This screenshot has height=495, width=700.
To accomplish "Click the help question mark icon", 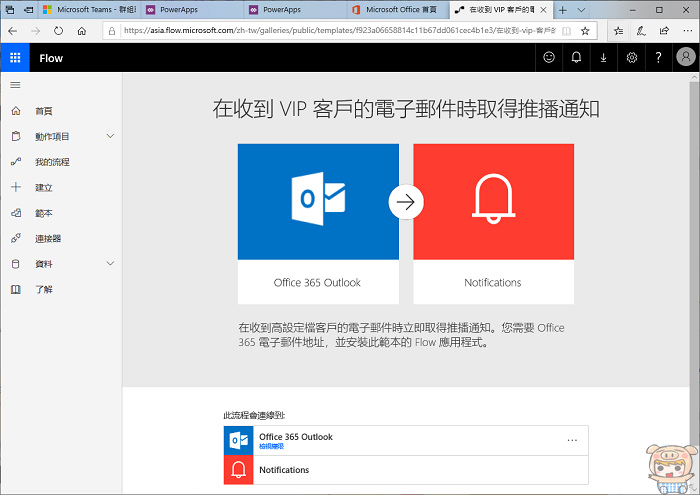I will pos(658,58).
